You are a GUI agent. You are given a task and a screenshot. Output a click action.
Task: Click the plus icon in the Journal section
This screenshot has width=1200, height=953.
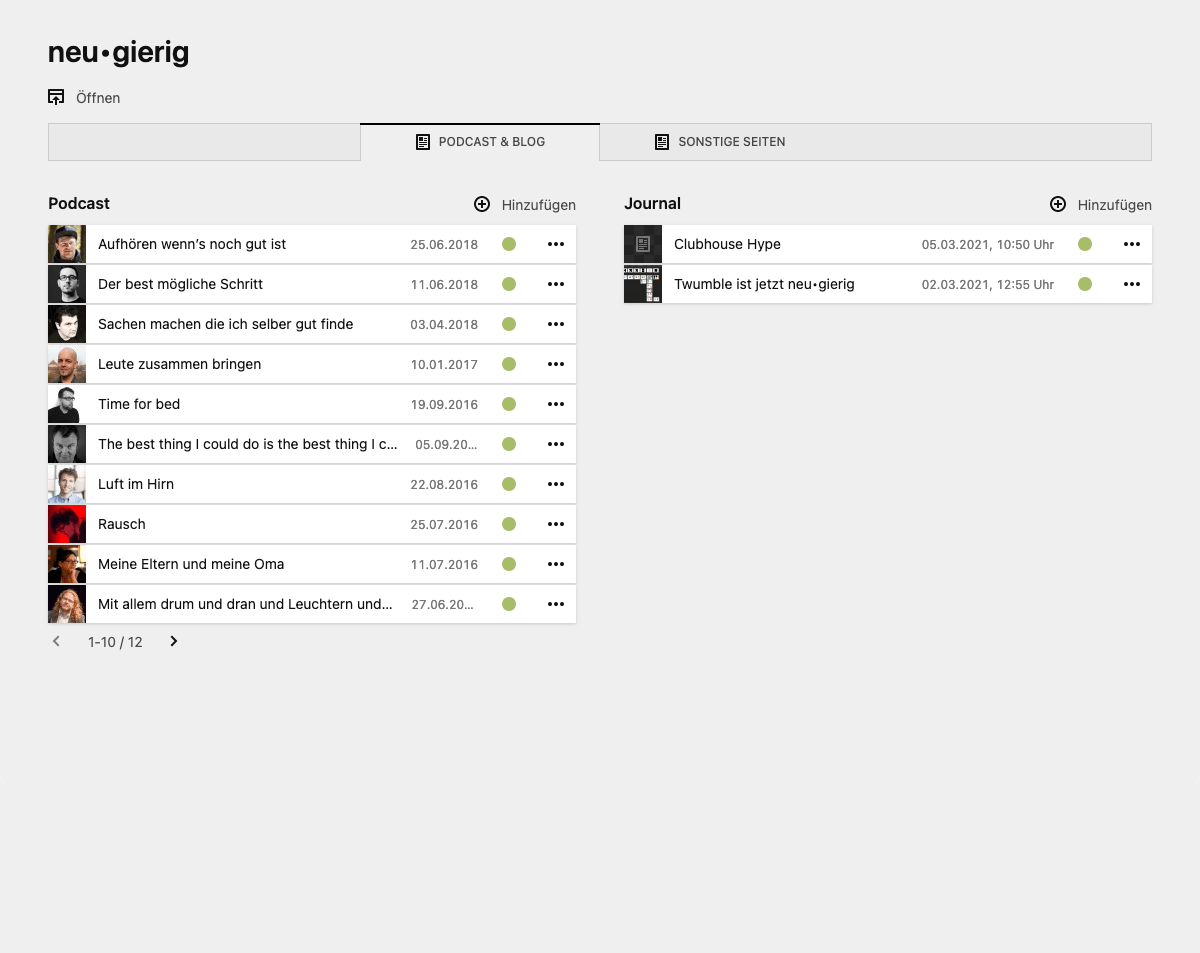click(1058, 204)
